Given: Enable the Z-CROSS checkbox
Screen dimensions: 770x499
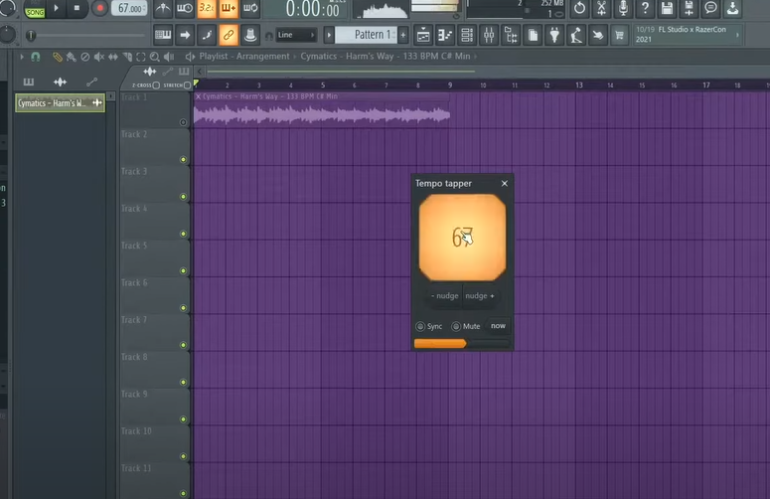Looking at the screenshot, I should [156, 85].
